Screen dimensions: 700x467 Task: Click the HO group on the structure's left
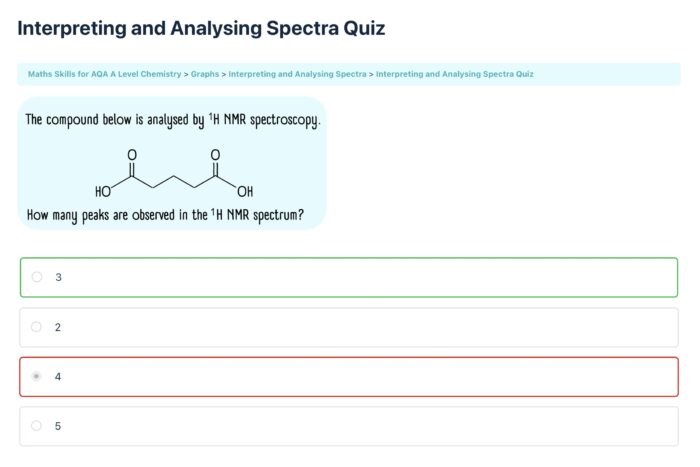103,192
